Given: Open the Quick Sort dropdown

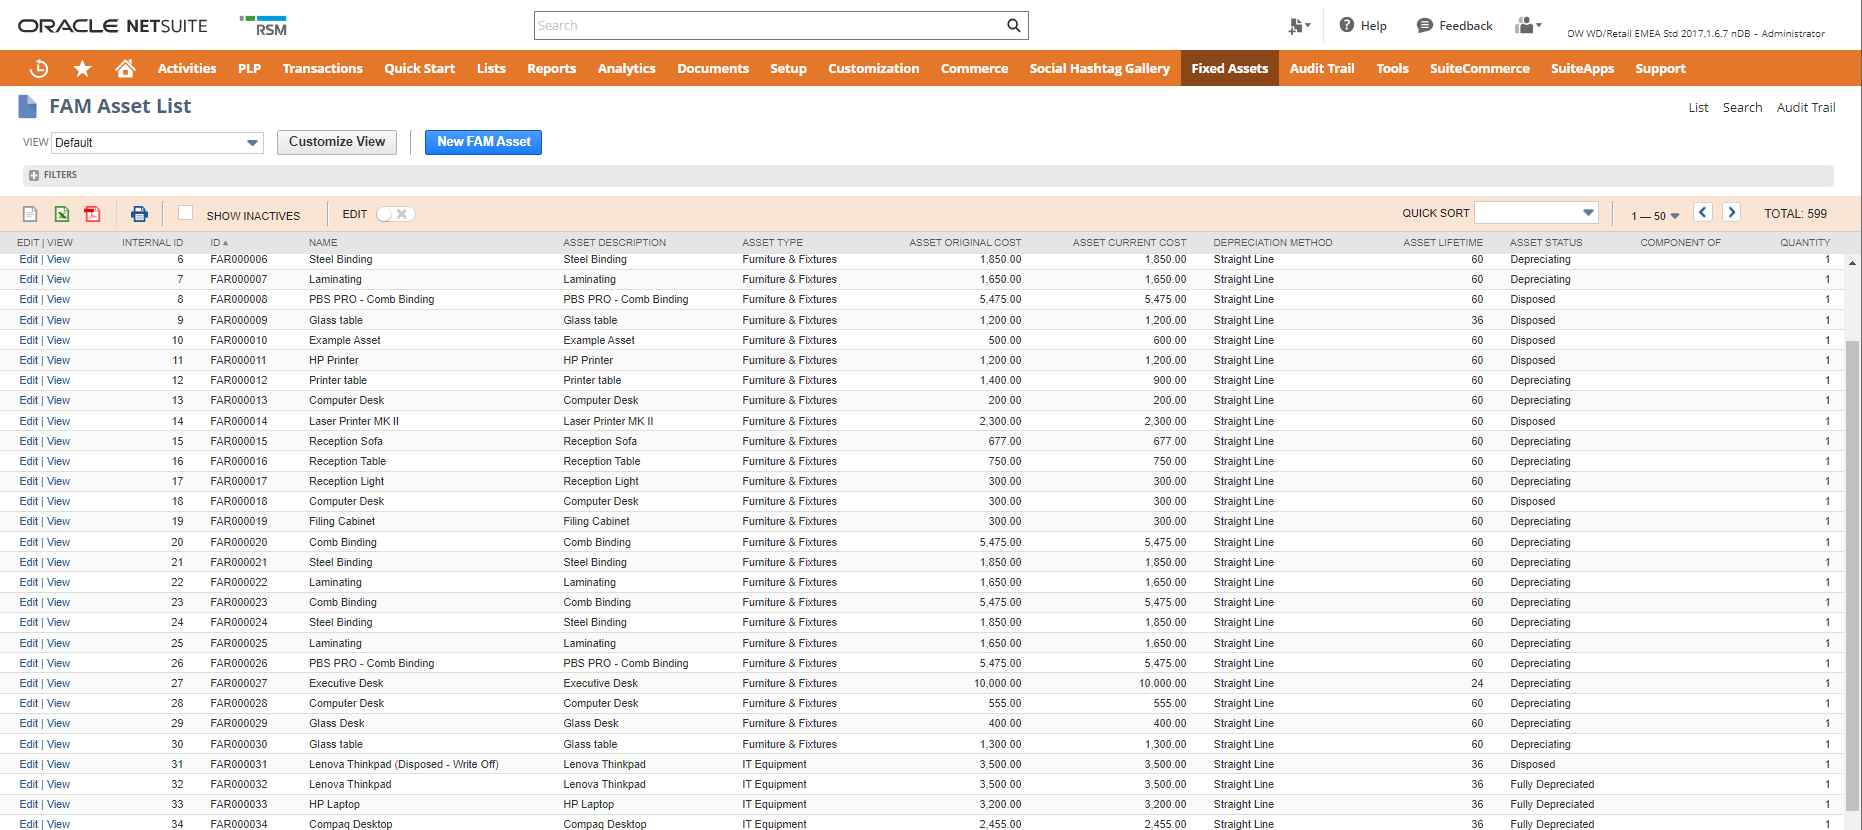Looking at the screenshot, I should 1536,213.
